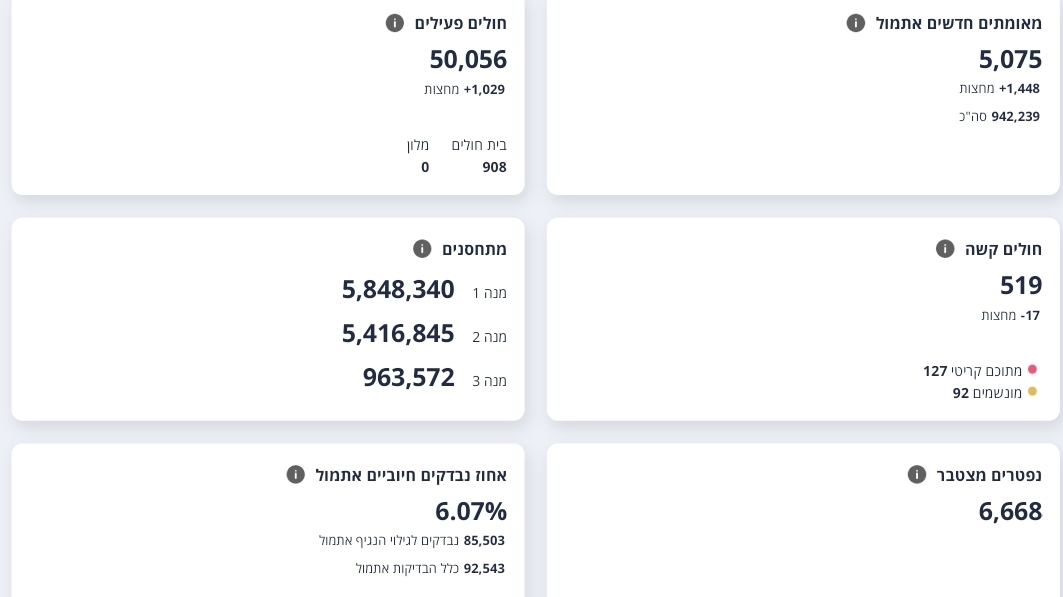Click the positive test rate 6.07%

click(x=471, y=512)
